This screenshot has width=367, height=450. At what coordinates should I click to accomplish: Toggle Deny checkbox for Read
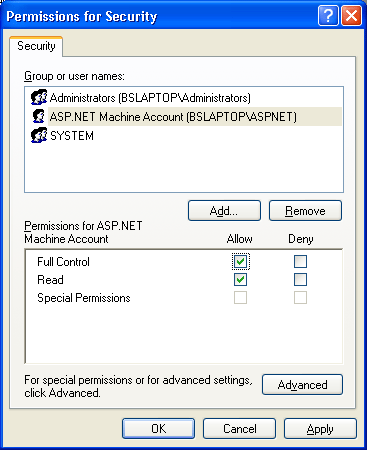pyautogui.click(x=300, y=280)
